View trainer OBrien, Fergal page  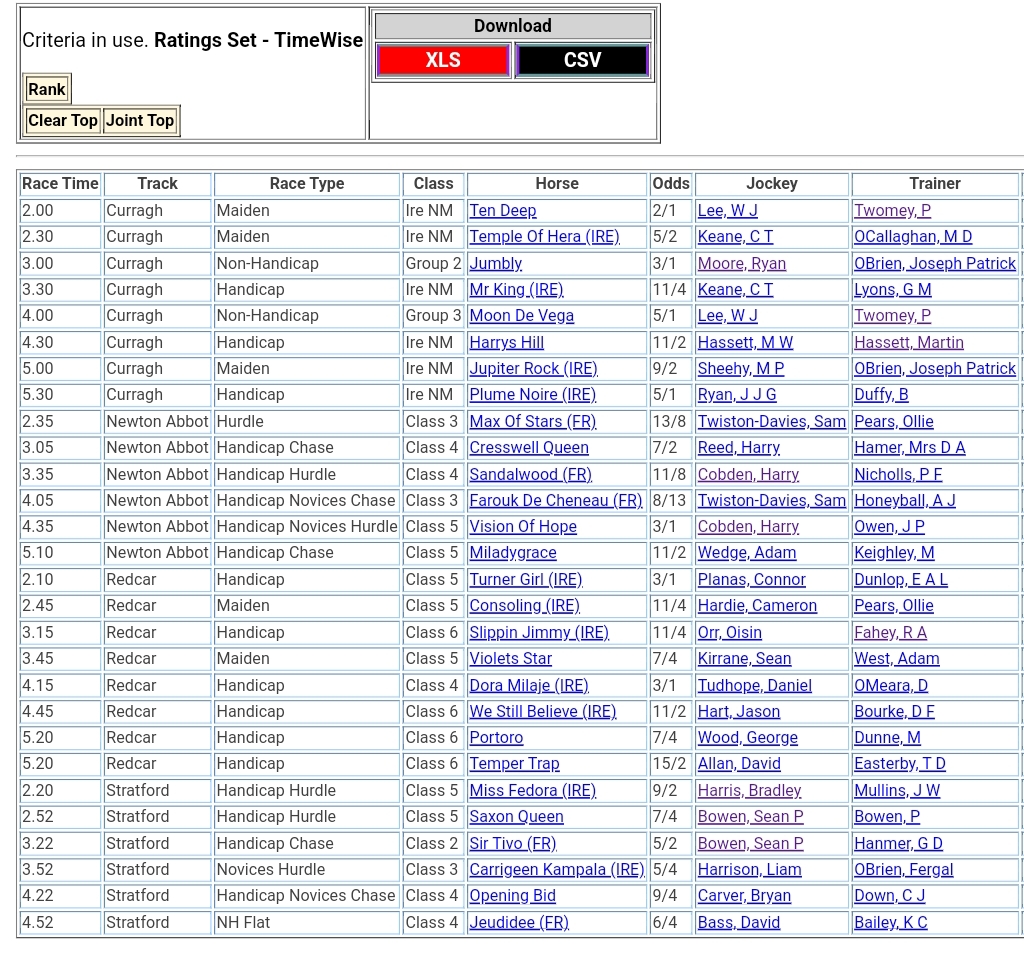coord(903,870)
